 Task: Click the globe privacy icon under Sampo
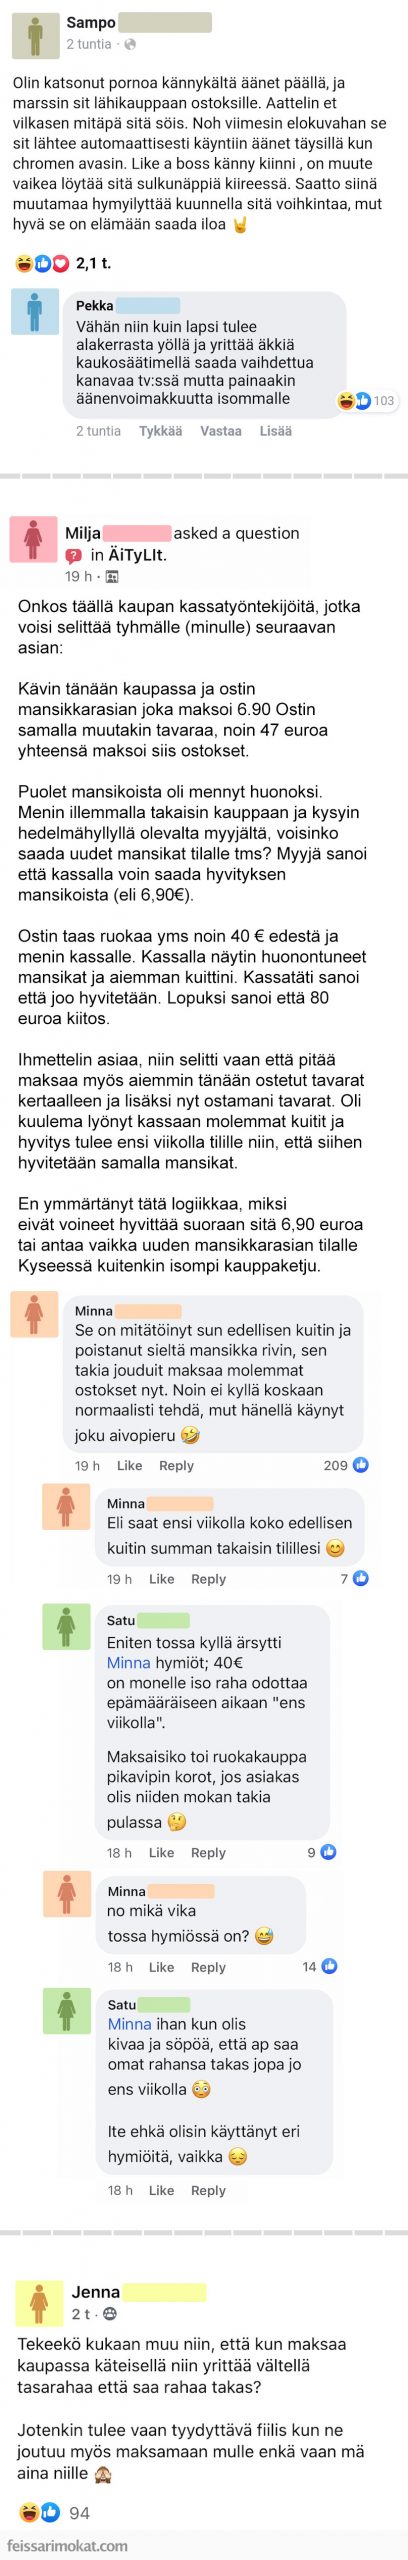(x=130, y=45)
